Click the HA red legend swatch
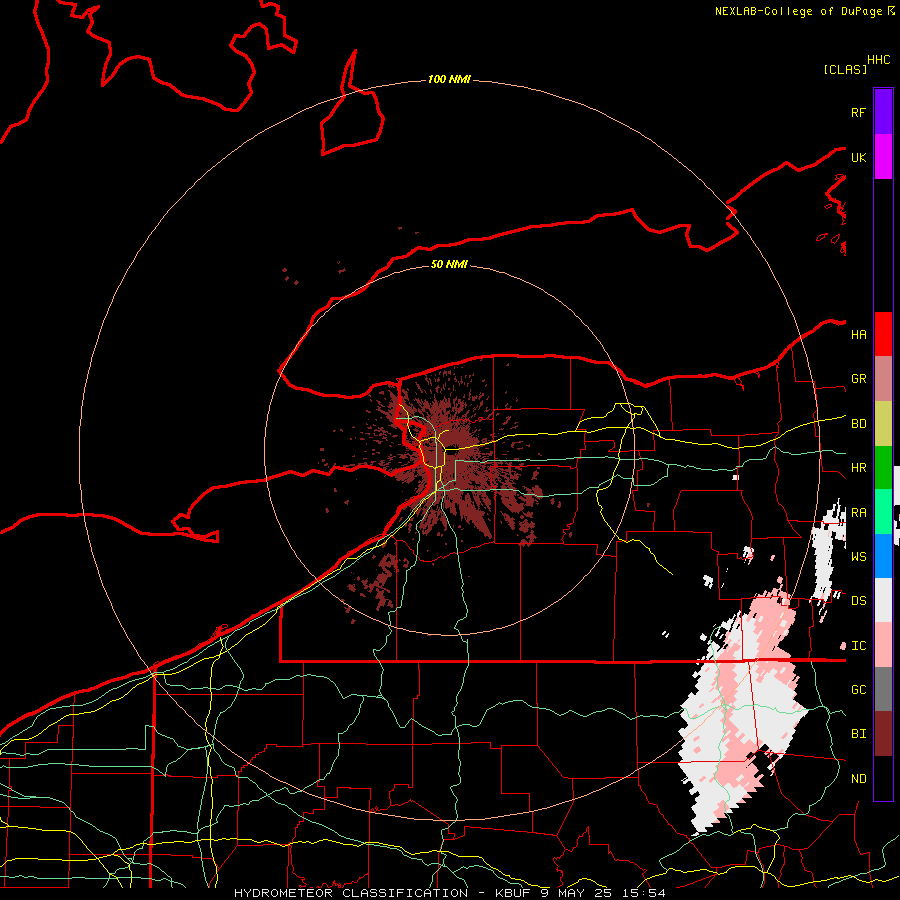 point(883,334)
